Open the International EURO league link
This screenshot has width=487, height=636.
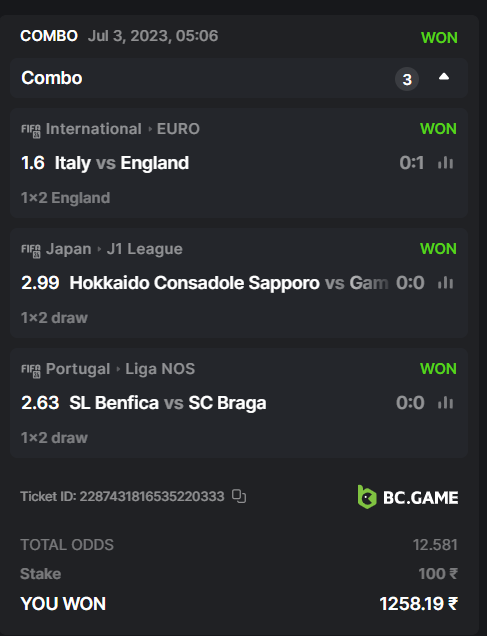[x=122, y=129]
